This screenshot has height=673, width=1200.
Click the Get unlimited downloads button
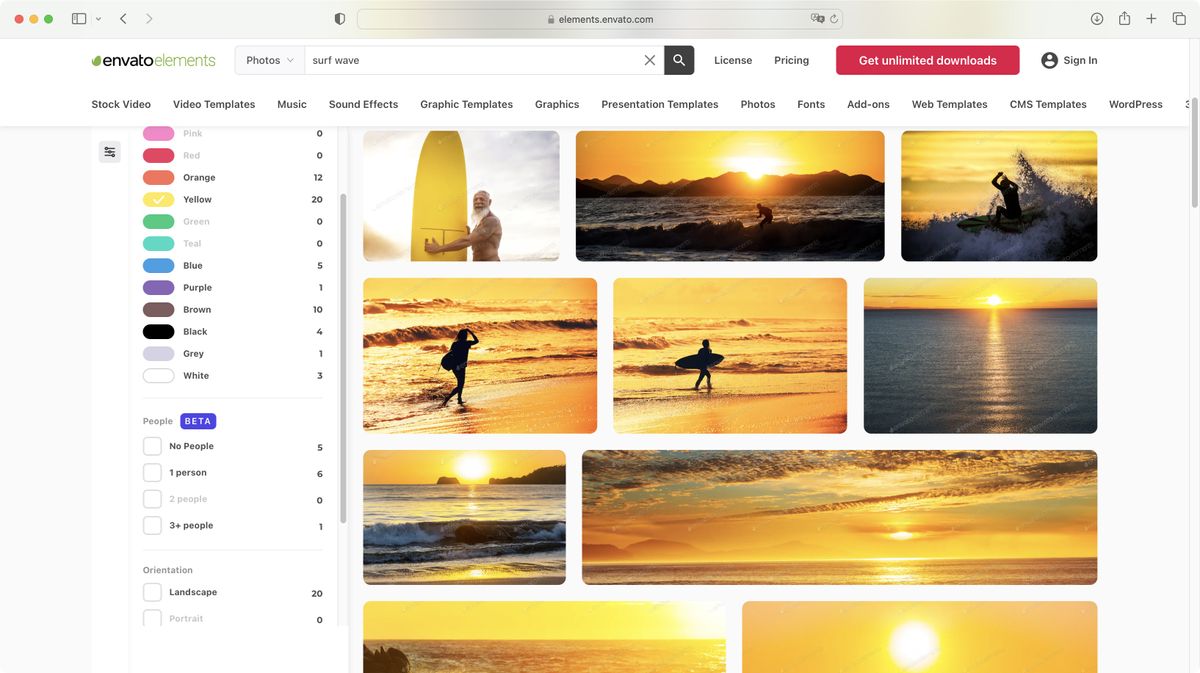coord(927,60)
